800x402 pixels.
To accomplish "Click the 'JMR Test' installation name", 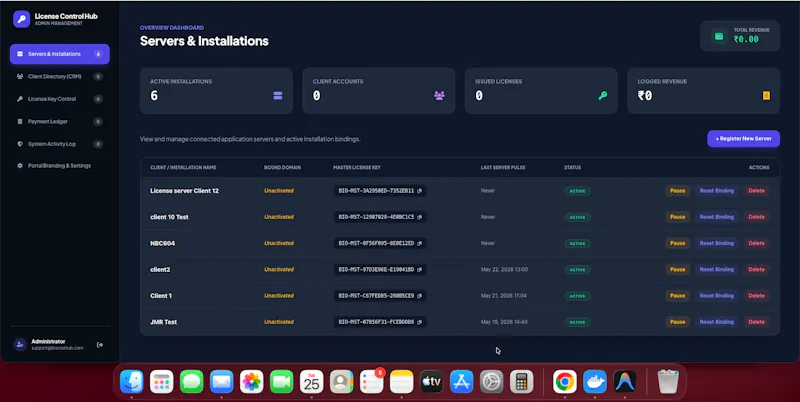I will [x=163, y=322].
